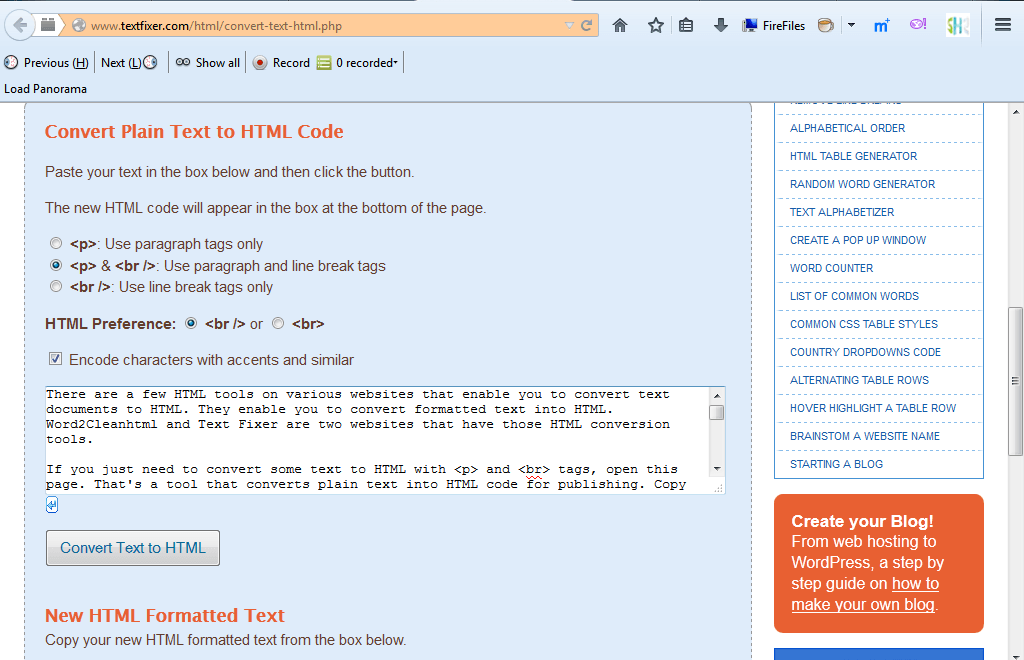Open the downloads arrow icon
The image size is (1024, 660).
tap(720, 25)
